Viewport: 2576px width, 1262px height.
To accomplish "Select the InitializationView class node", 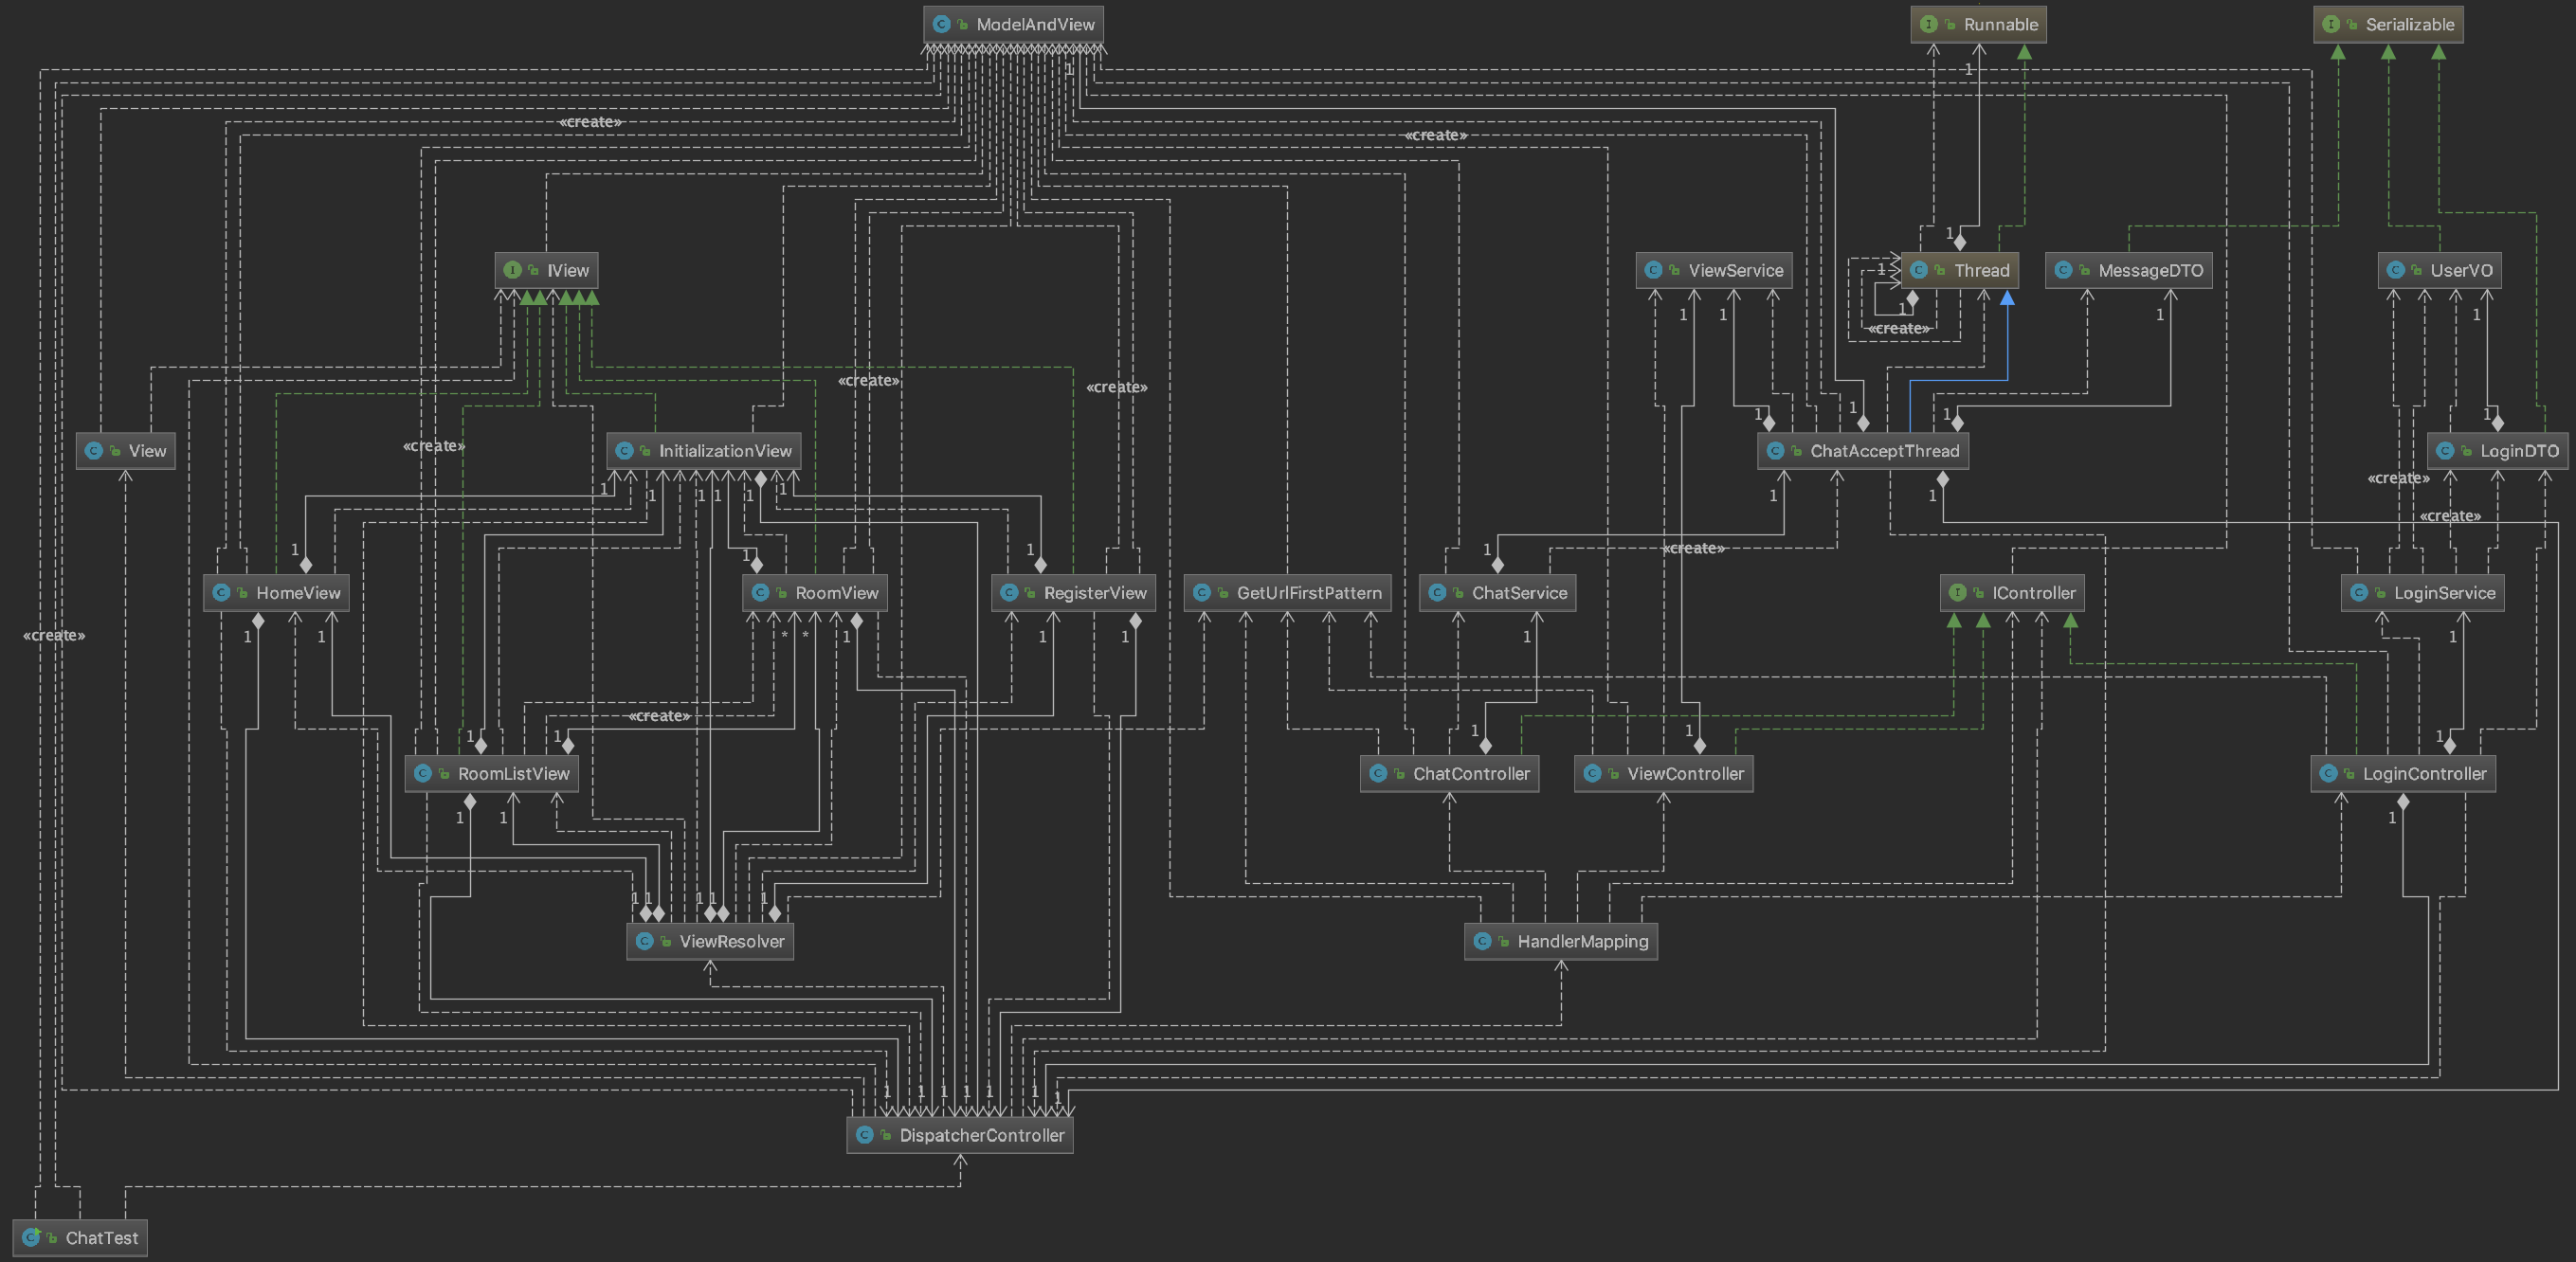I will pyautogui.click(x=724, y=451).
